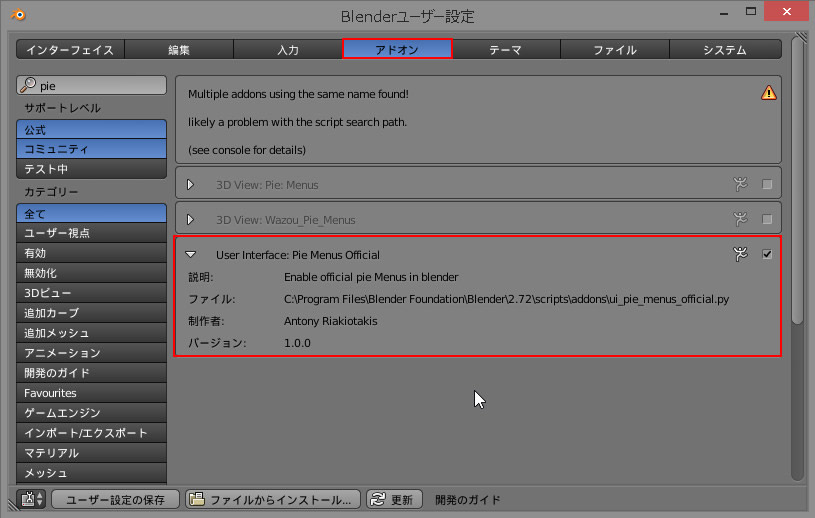Collapse the Pie Menus Official details
Viewport: 815px width, 518px height.
click(x=190, y=254)
